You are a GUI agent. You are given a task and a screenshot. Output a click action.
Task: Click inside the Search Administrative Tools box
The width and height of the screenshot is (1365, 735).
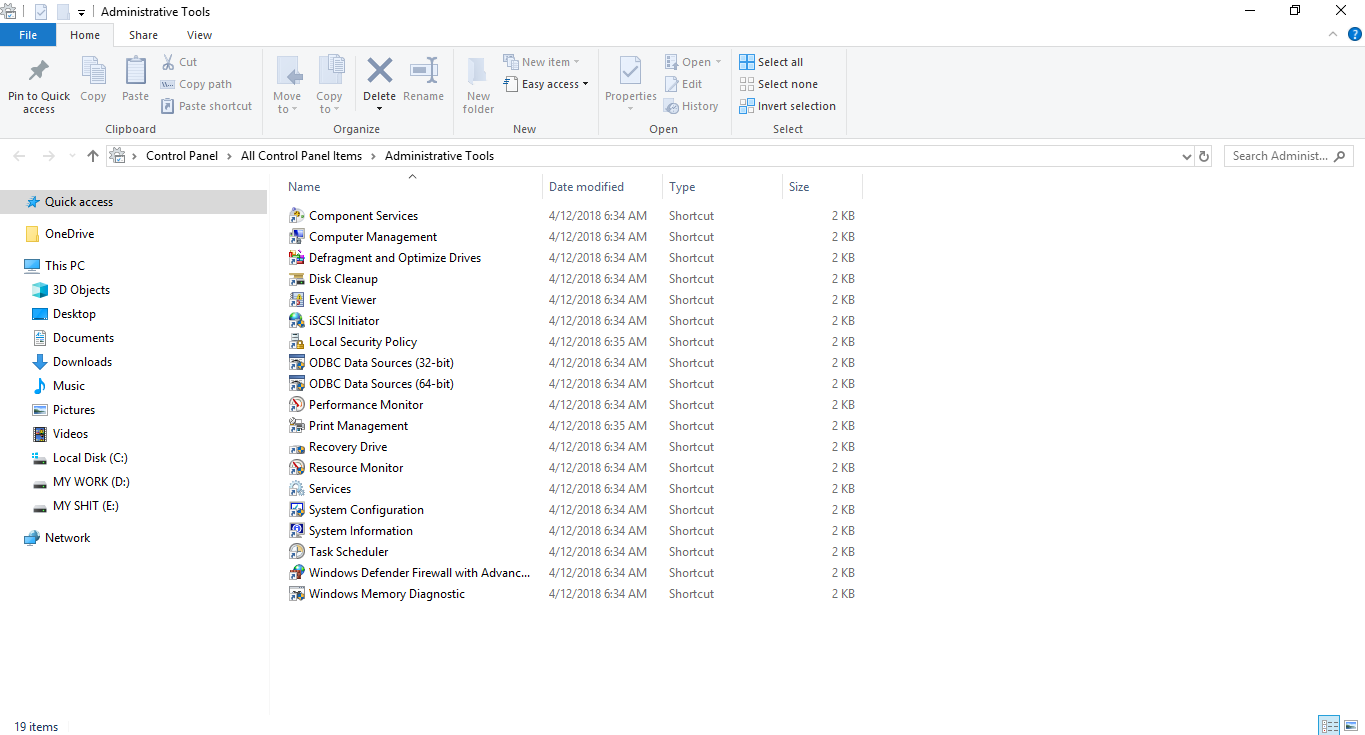click(x=1289, y=156)
